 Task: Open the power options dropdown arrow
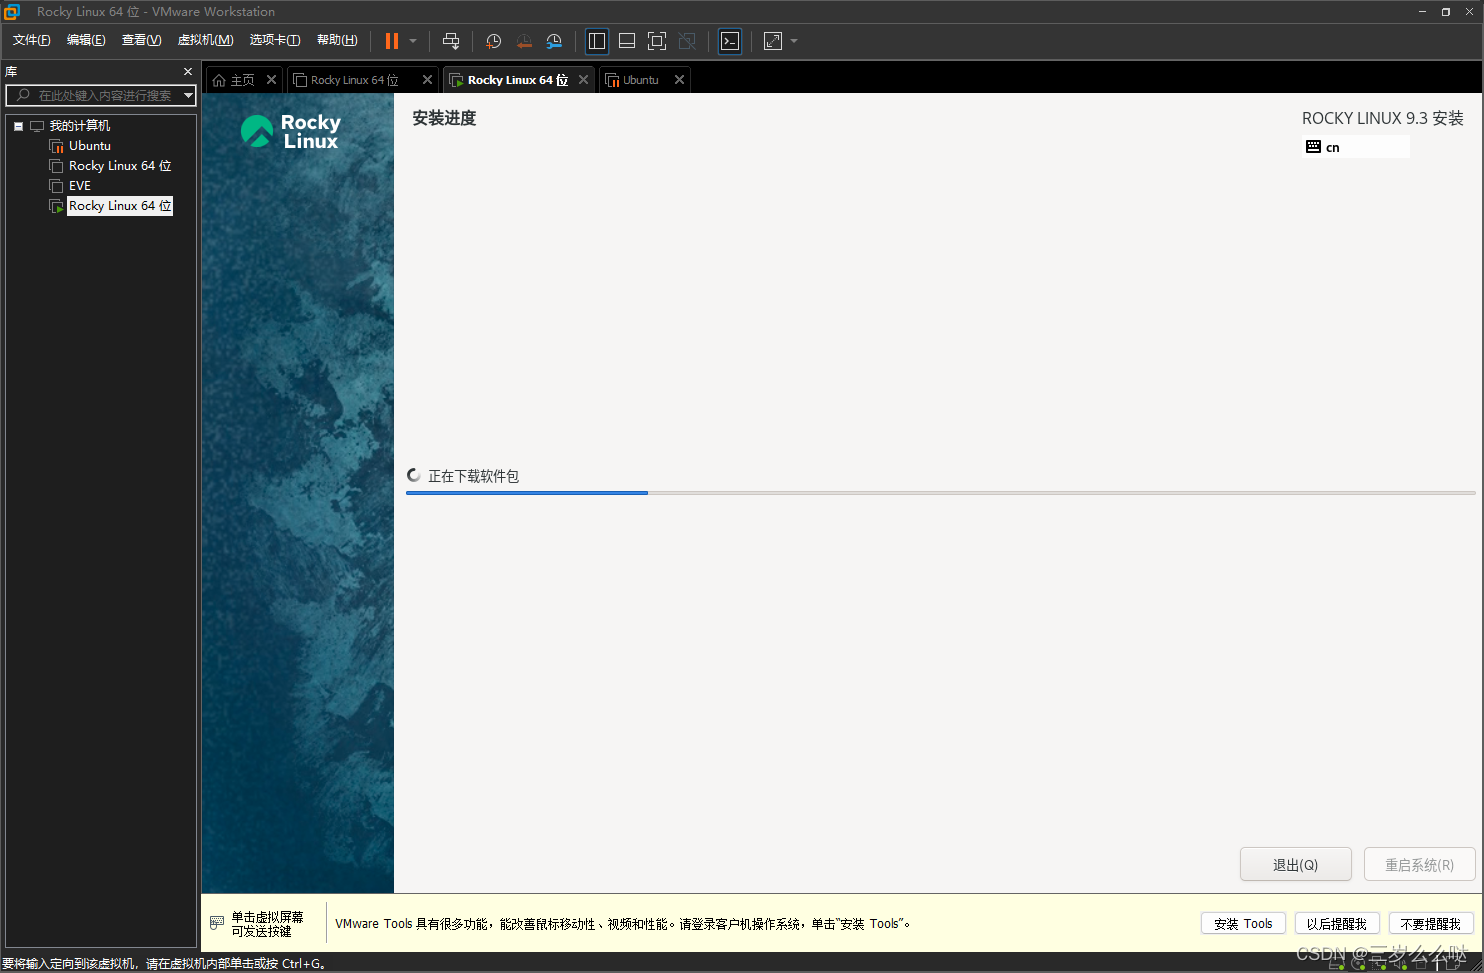pyautogui.click(x=413, y=41)
